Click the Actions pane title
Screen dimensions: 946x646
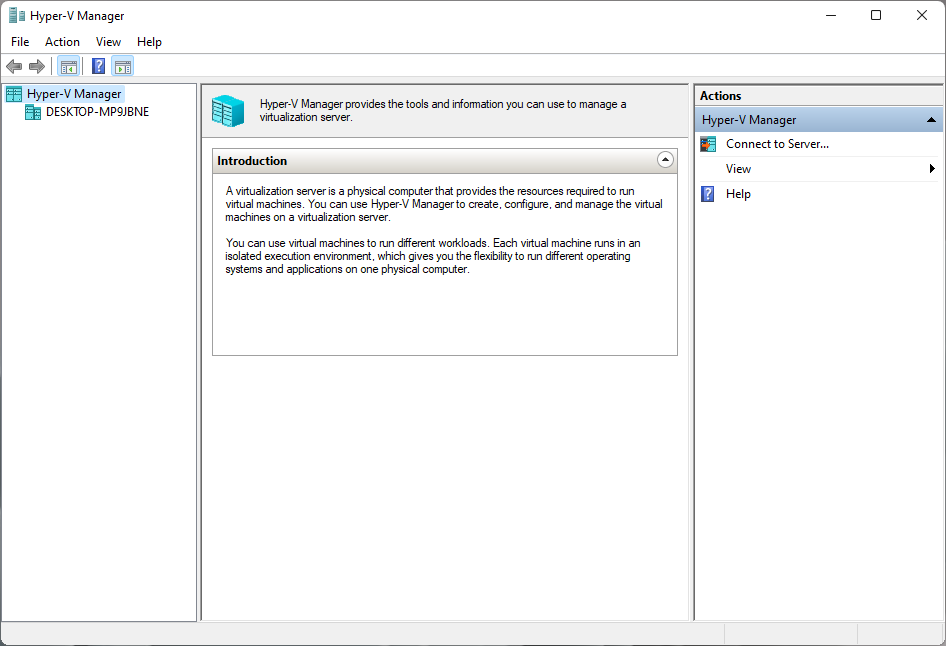pos(720,96)
